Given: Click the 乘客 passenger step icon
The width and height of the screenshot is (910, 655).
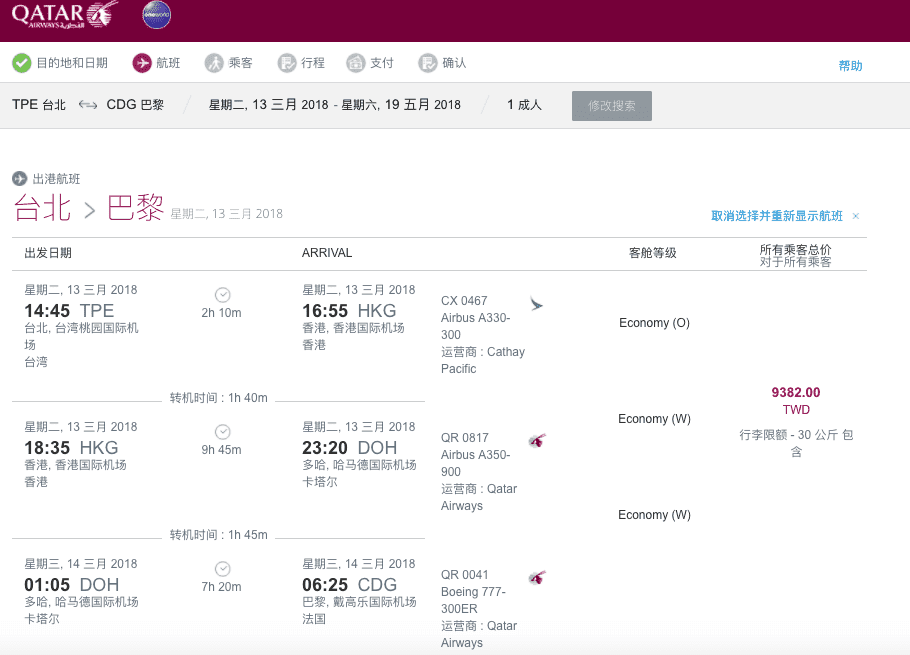Looking at the screenshot, I should (x=214, y=63).
